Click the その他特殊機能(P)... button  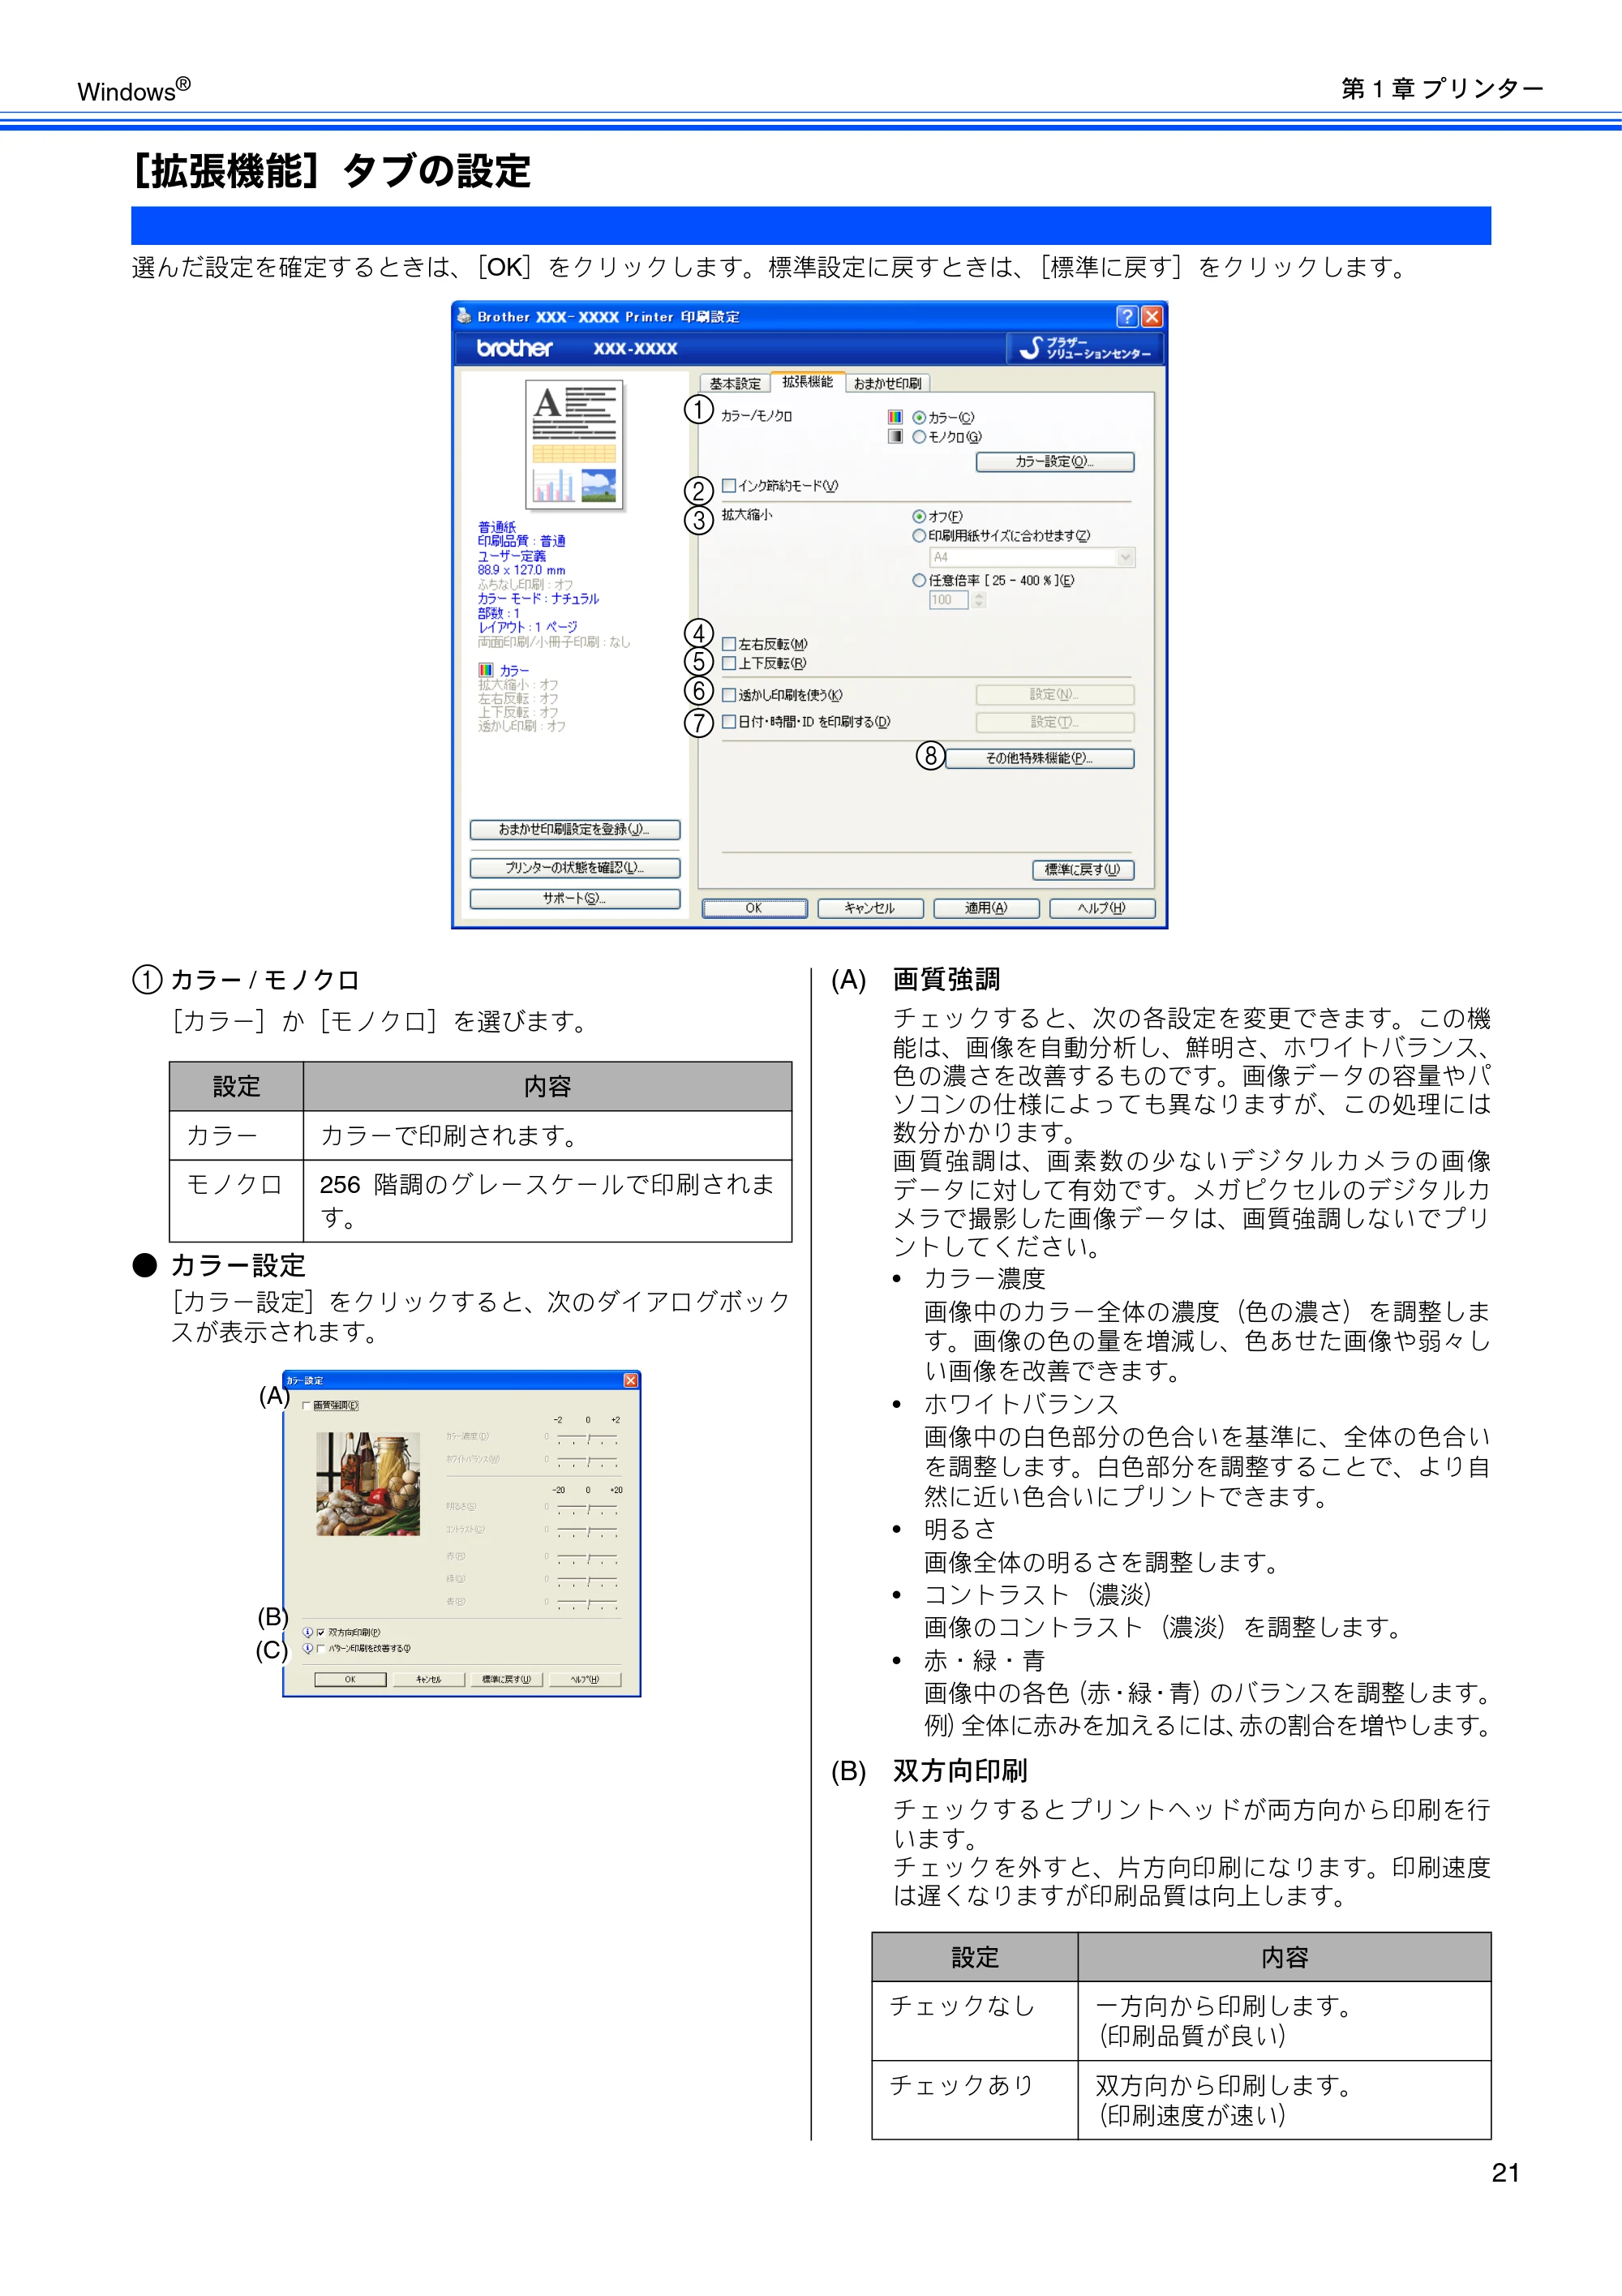click(x=1039, y=758)
